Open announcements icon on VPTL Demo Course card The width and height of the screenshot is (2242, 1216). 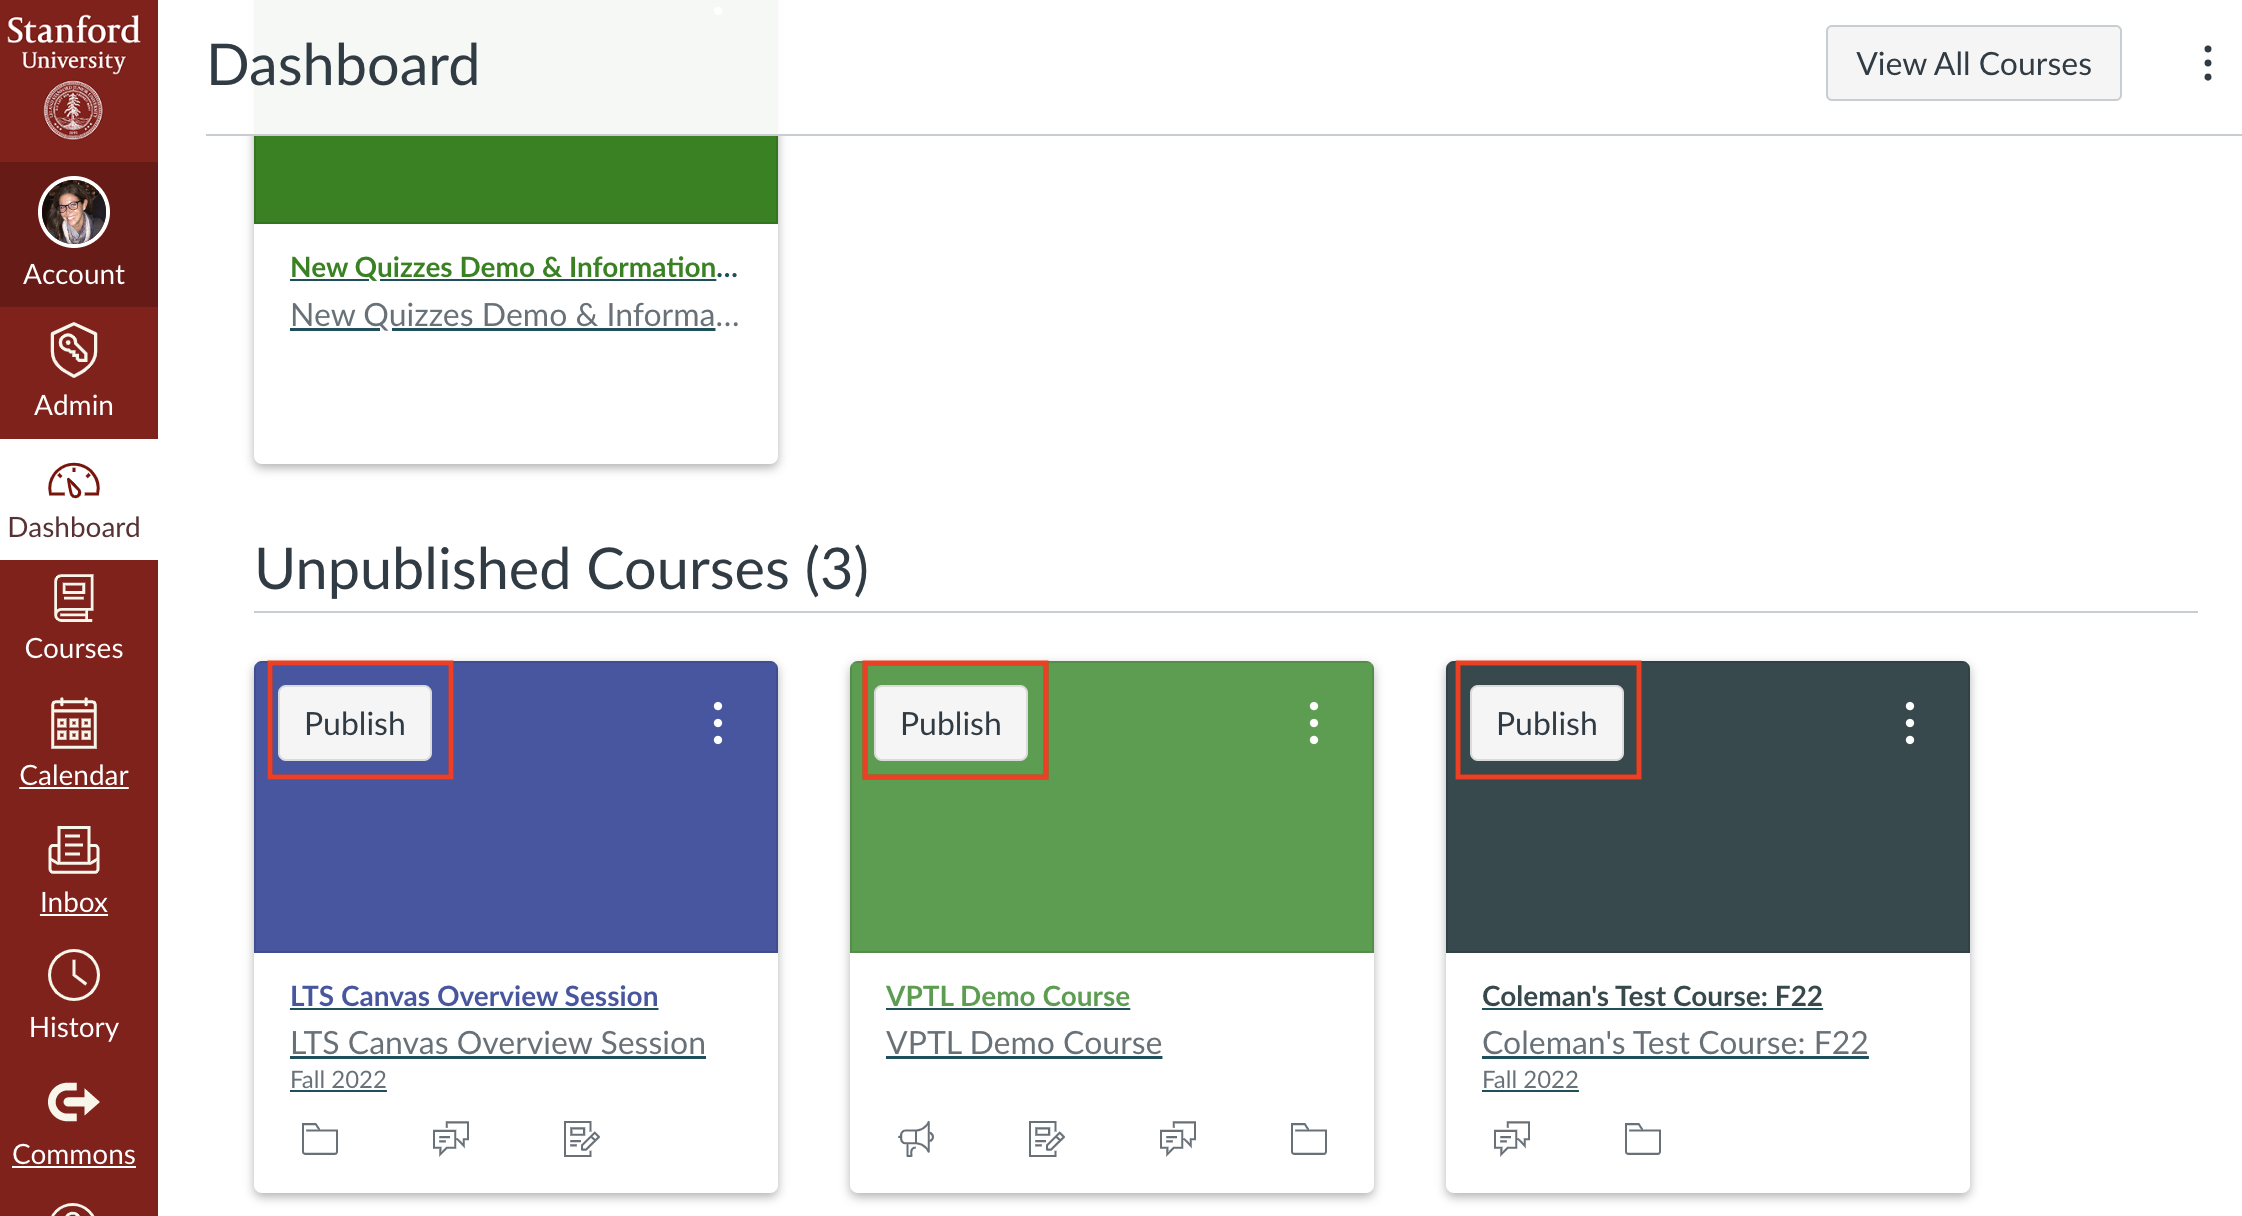tap(916, 1138)
